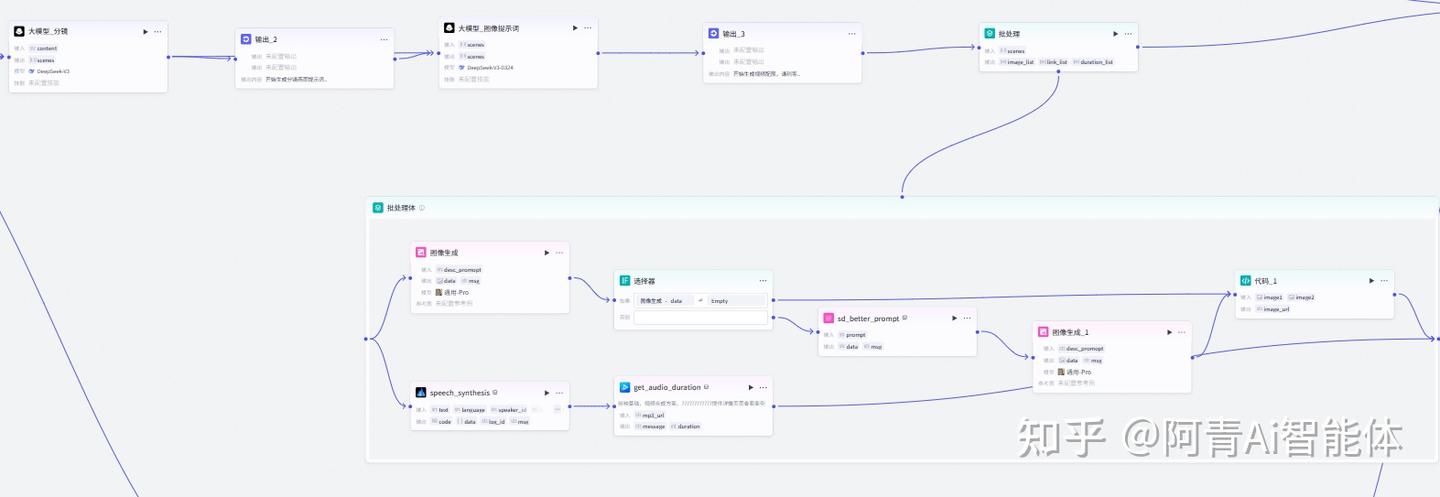Click the speech_synthesis node icon
Image resolution: width=1440 pixels, height=497 pixels.
(x=422, y=393)
